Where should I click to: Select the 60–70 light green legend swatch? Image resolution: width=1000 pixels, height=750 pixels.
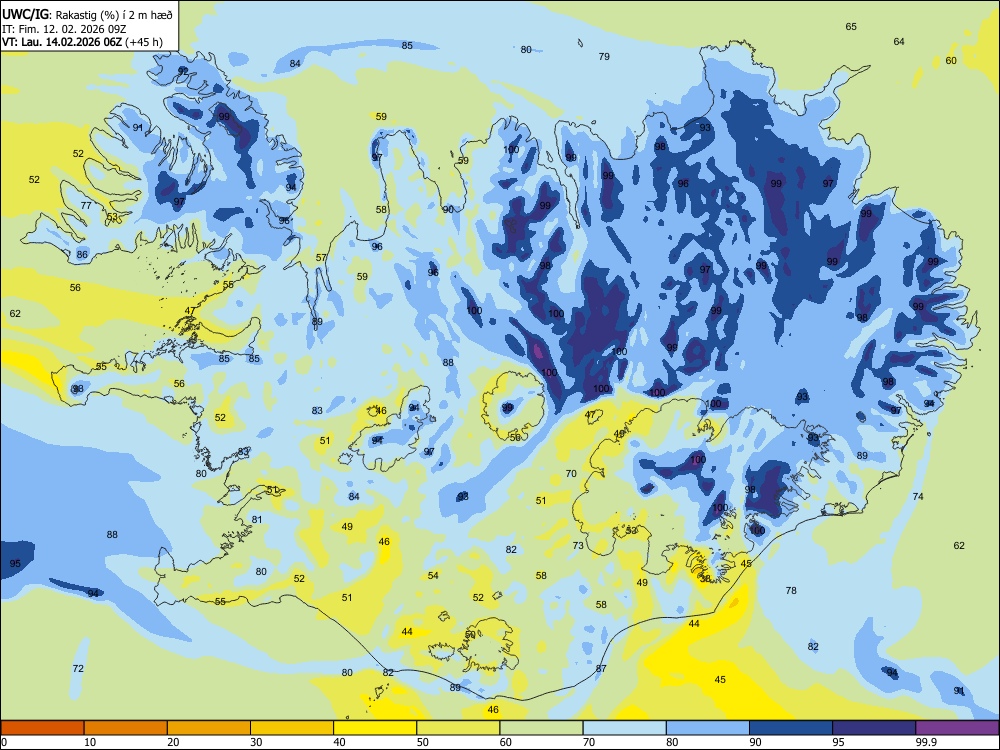click(541, 728)
